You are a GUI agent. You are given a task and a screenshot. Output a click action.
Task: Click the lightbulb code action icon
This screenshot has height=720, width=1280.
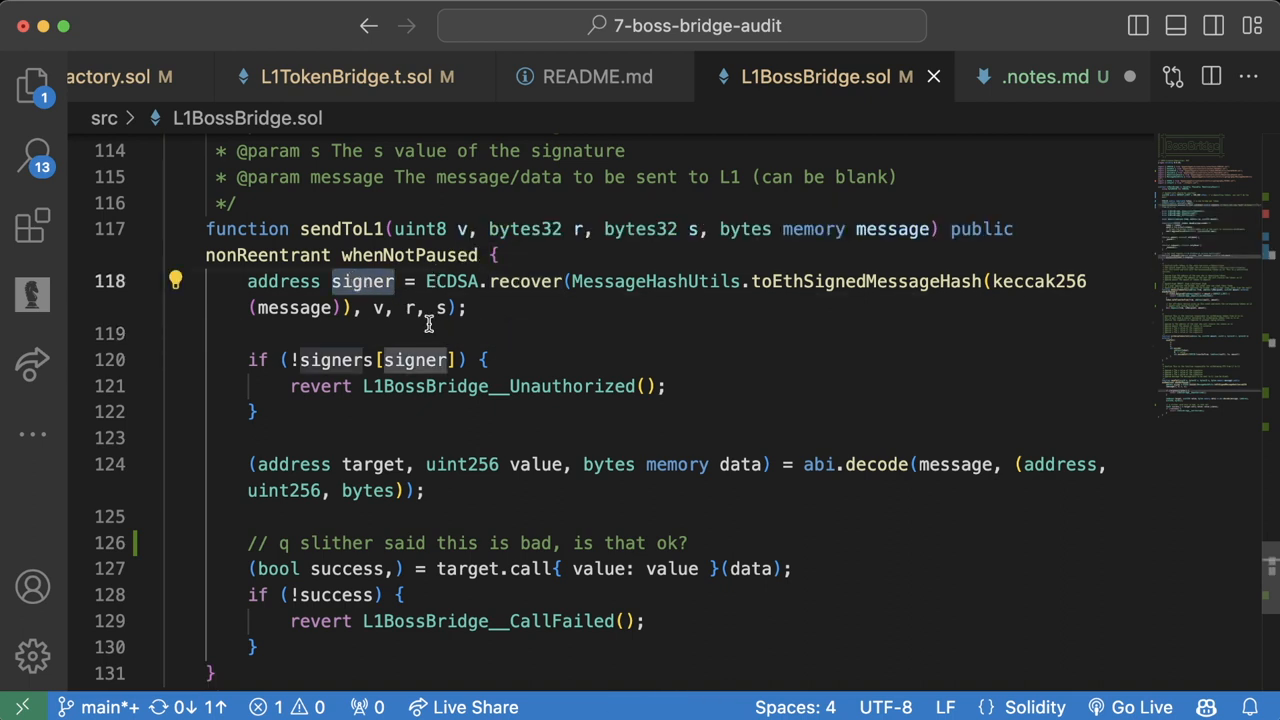tap(175, 281)
